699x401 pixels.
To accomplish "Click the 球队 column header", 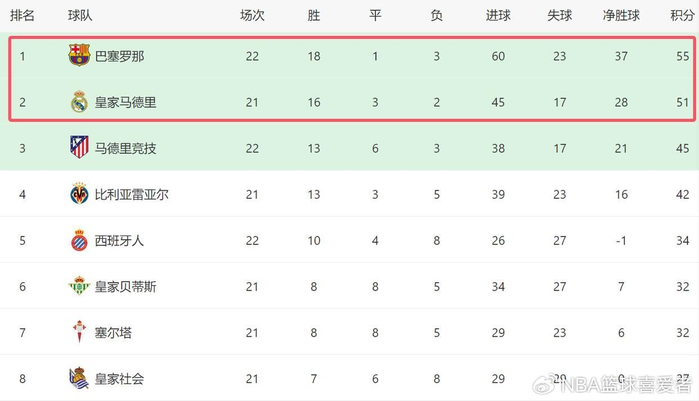I will [x=82, y=15].
